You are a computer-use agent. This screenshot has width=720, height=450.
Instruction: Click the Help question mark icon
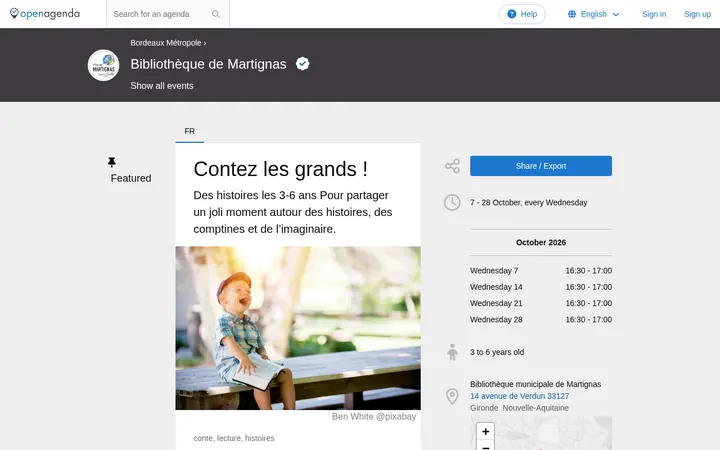point(512,14)
